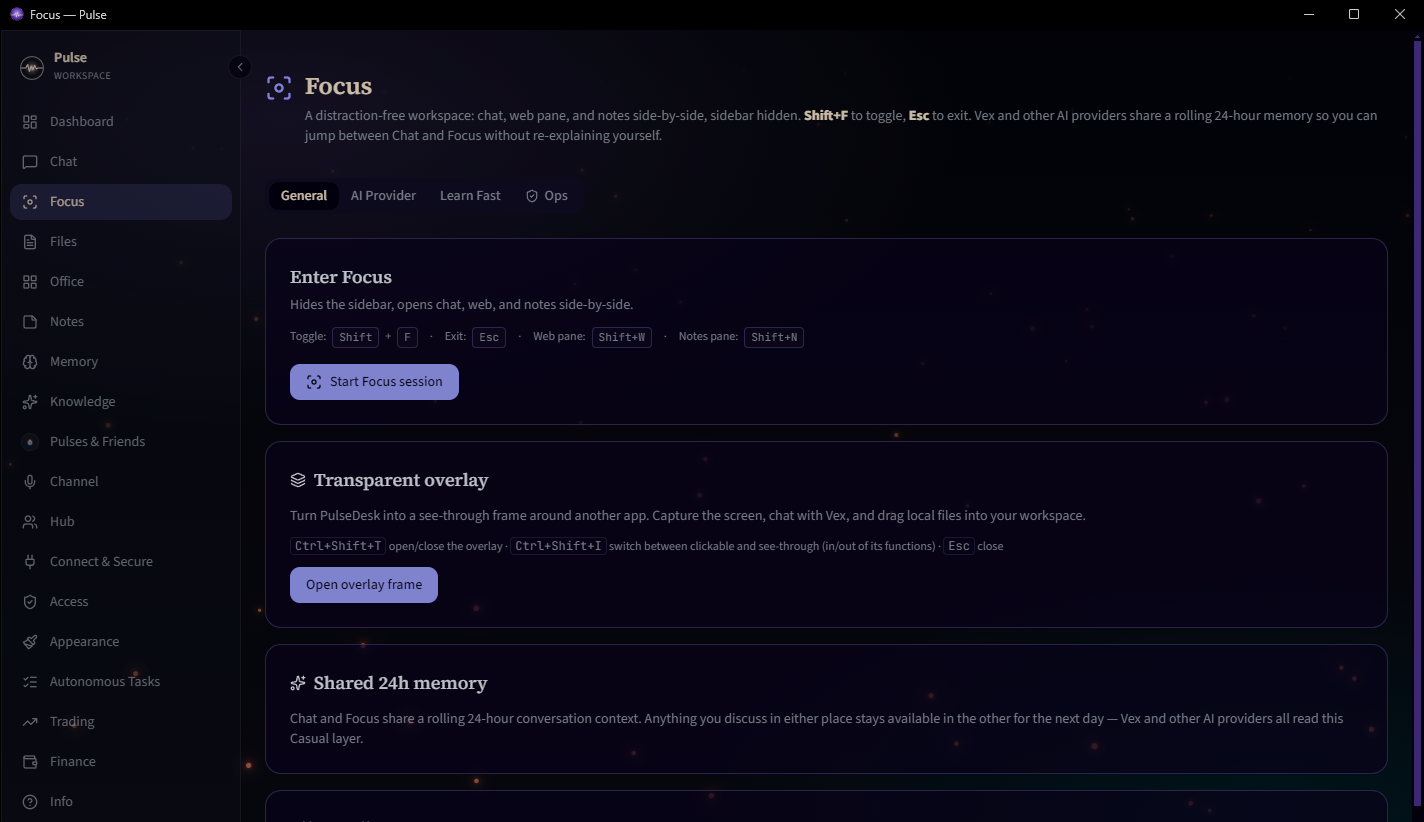The width and height of the screenshot is (1424, 822).
Task: Click the Pulses & Friends icon
Action: (30, 442)
